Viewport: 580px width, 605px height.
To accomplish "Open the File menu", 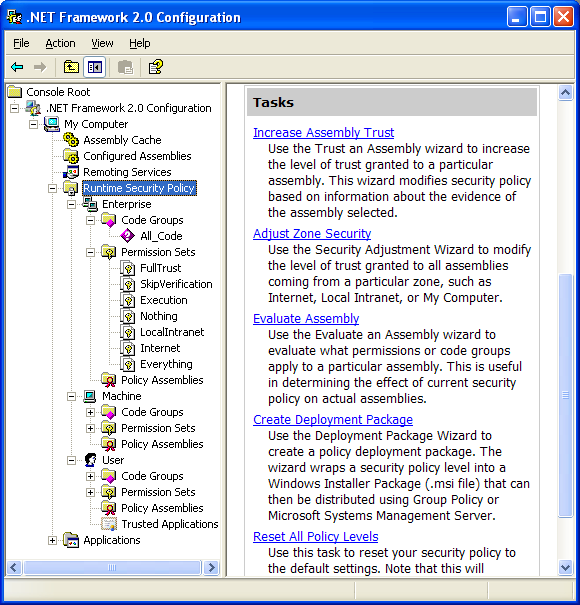I will click(21, 43).
